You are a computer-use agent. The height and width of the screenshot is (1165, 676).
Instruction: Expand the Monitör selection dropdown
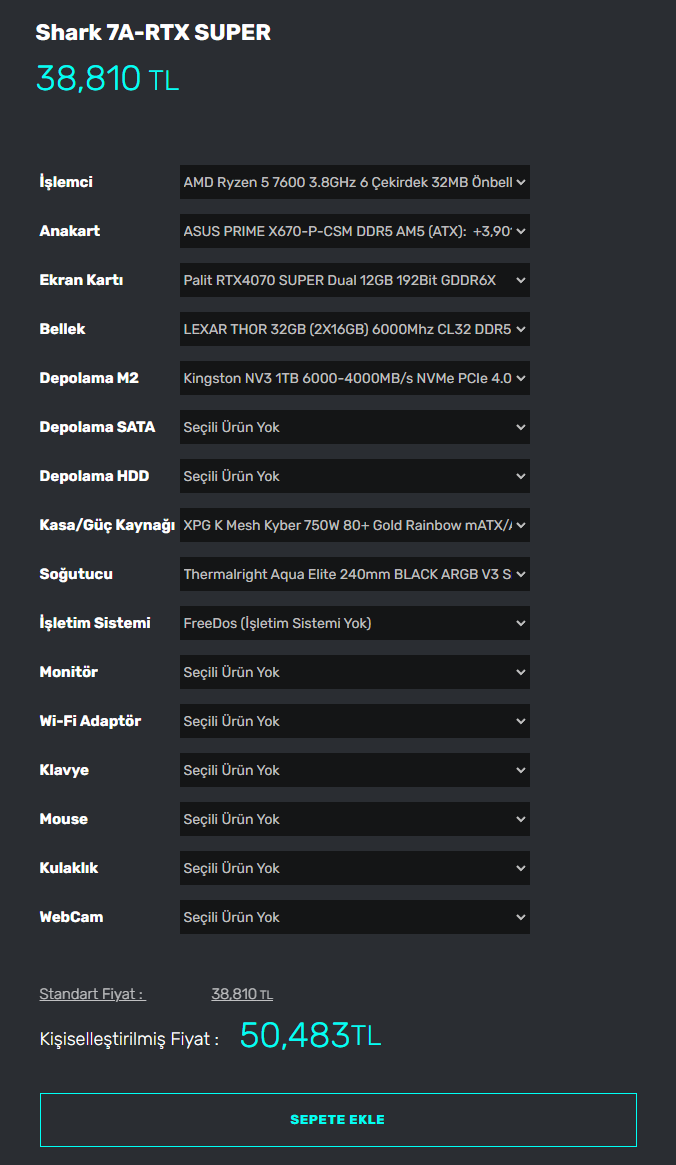354,672
